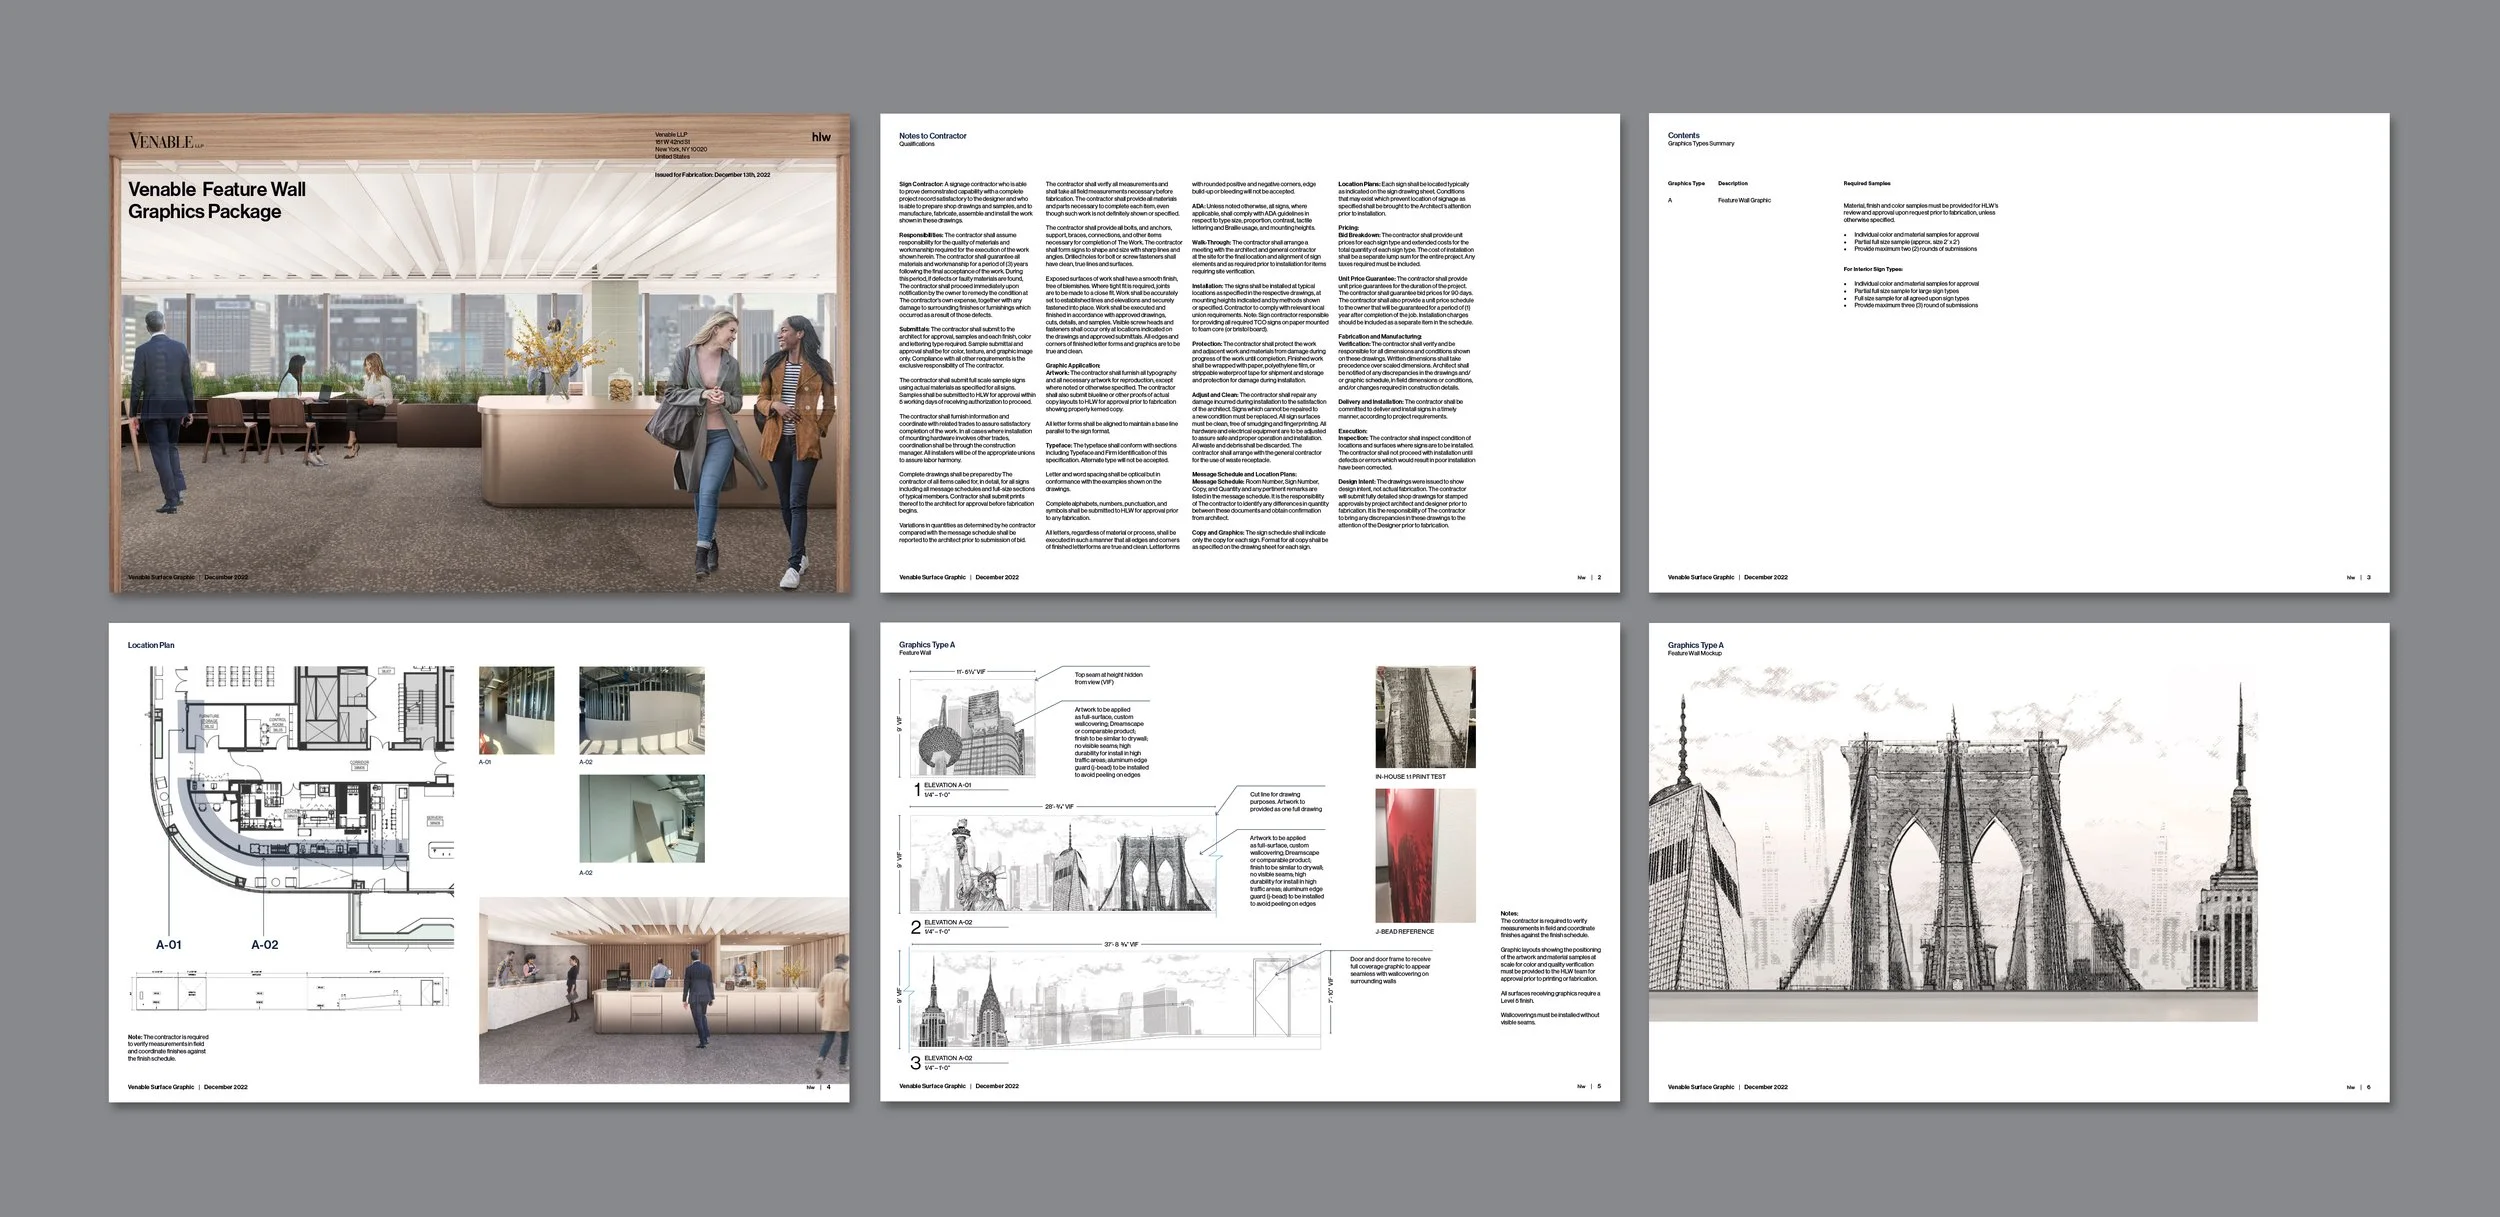Screen dimensions: 2500x1217
Task: Click the In-House 1:1 Print Test photo
Action: 1425,717
